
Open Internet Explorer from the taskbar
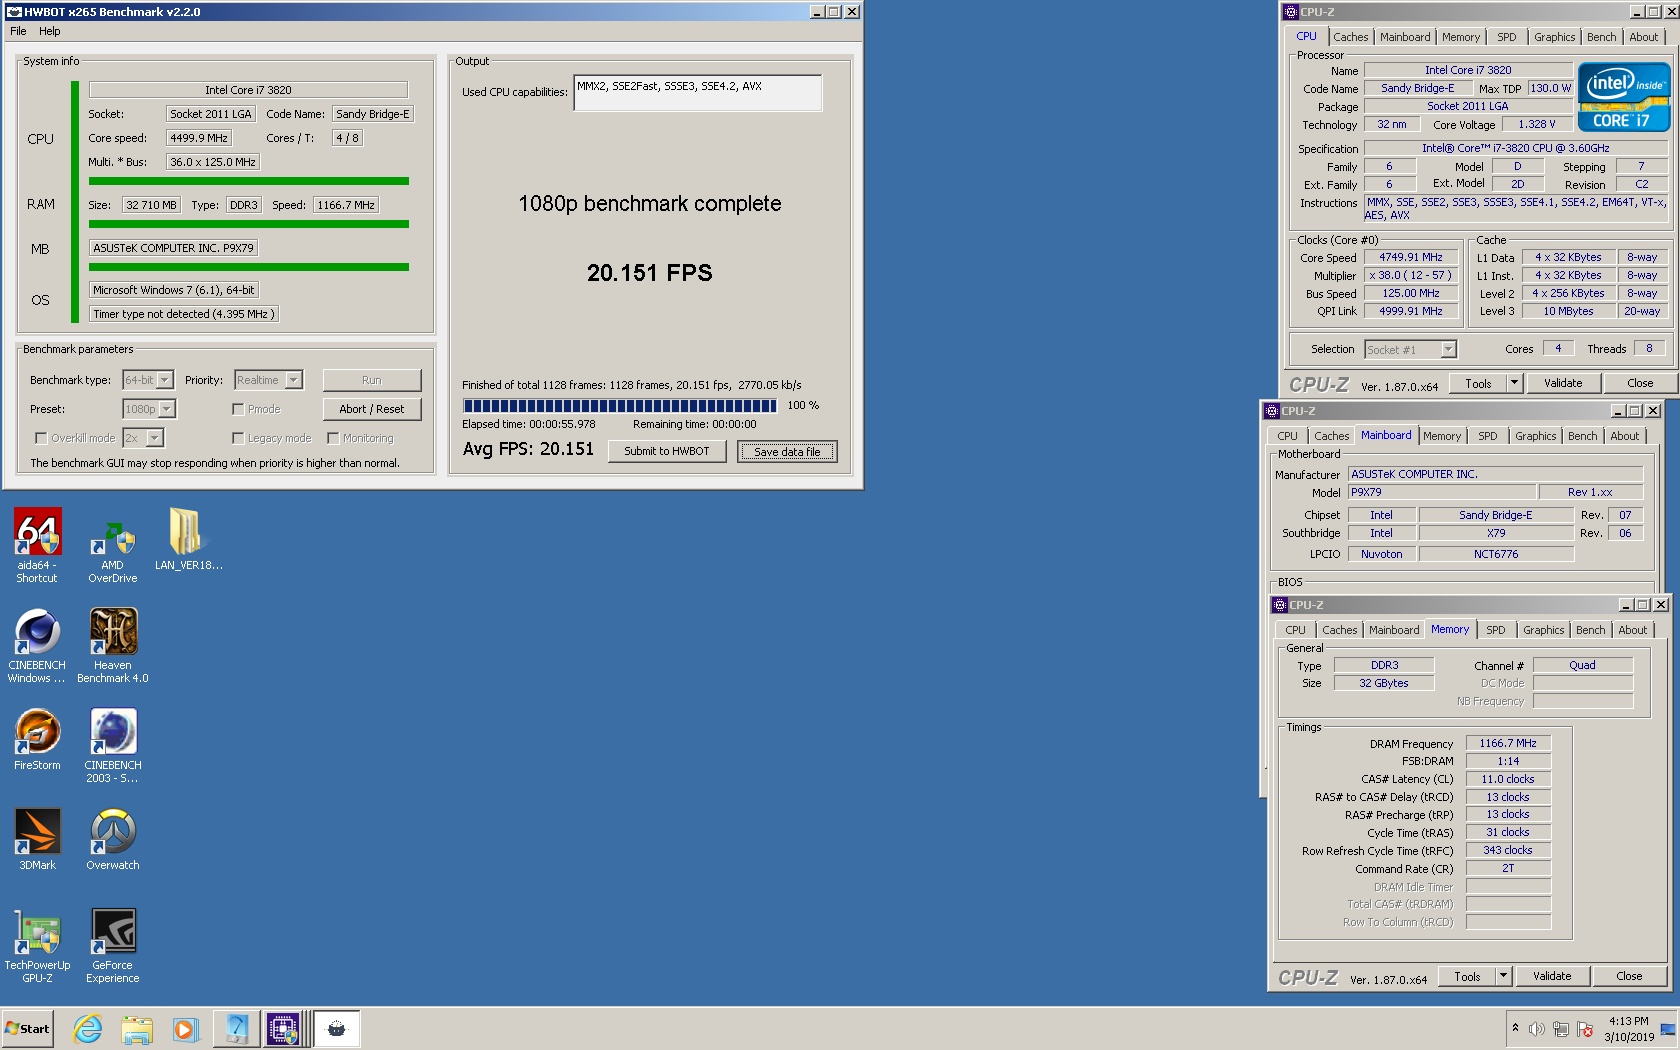click(88, 1029)
